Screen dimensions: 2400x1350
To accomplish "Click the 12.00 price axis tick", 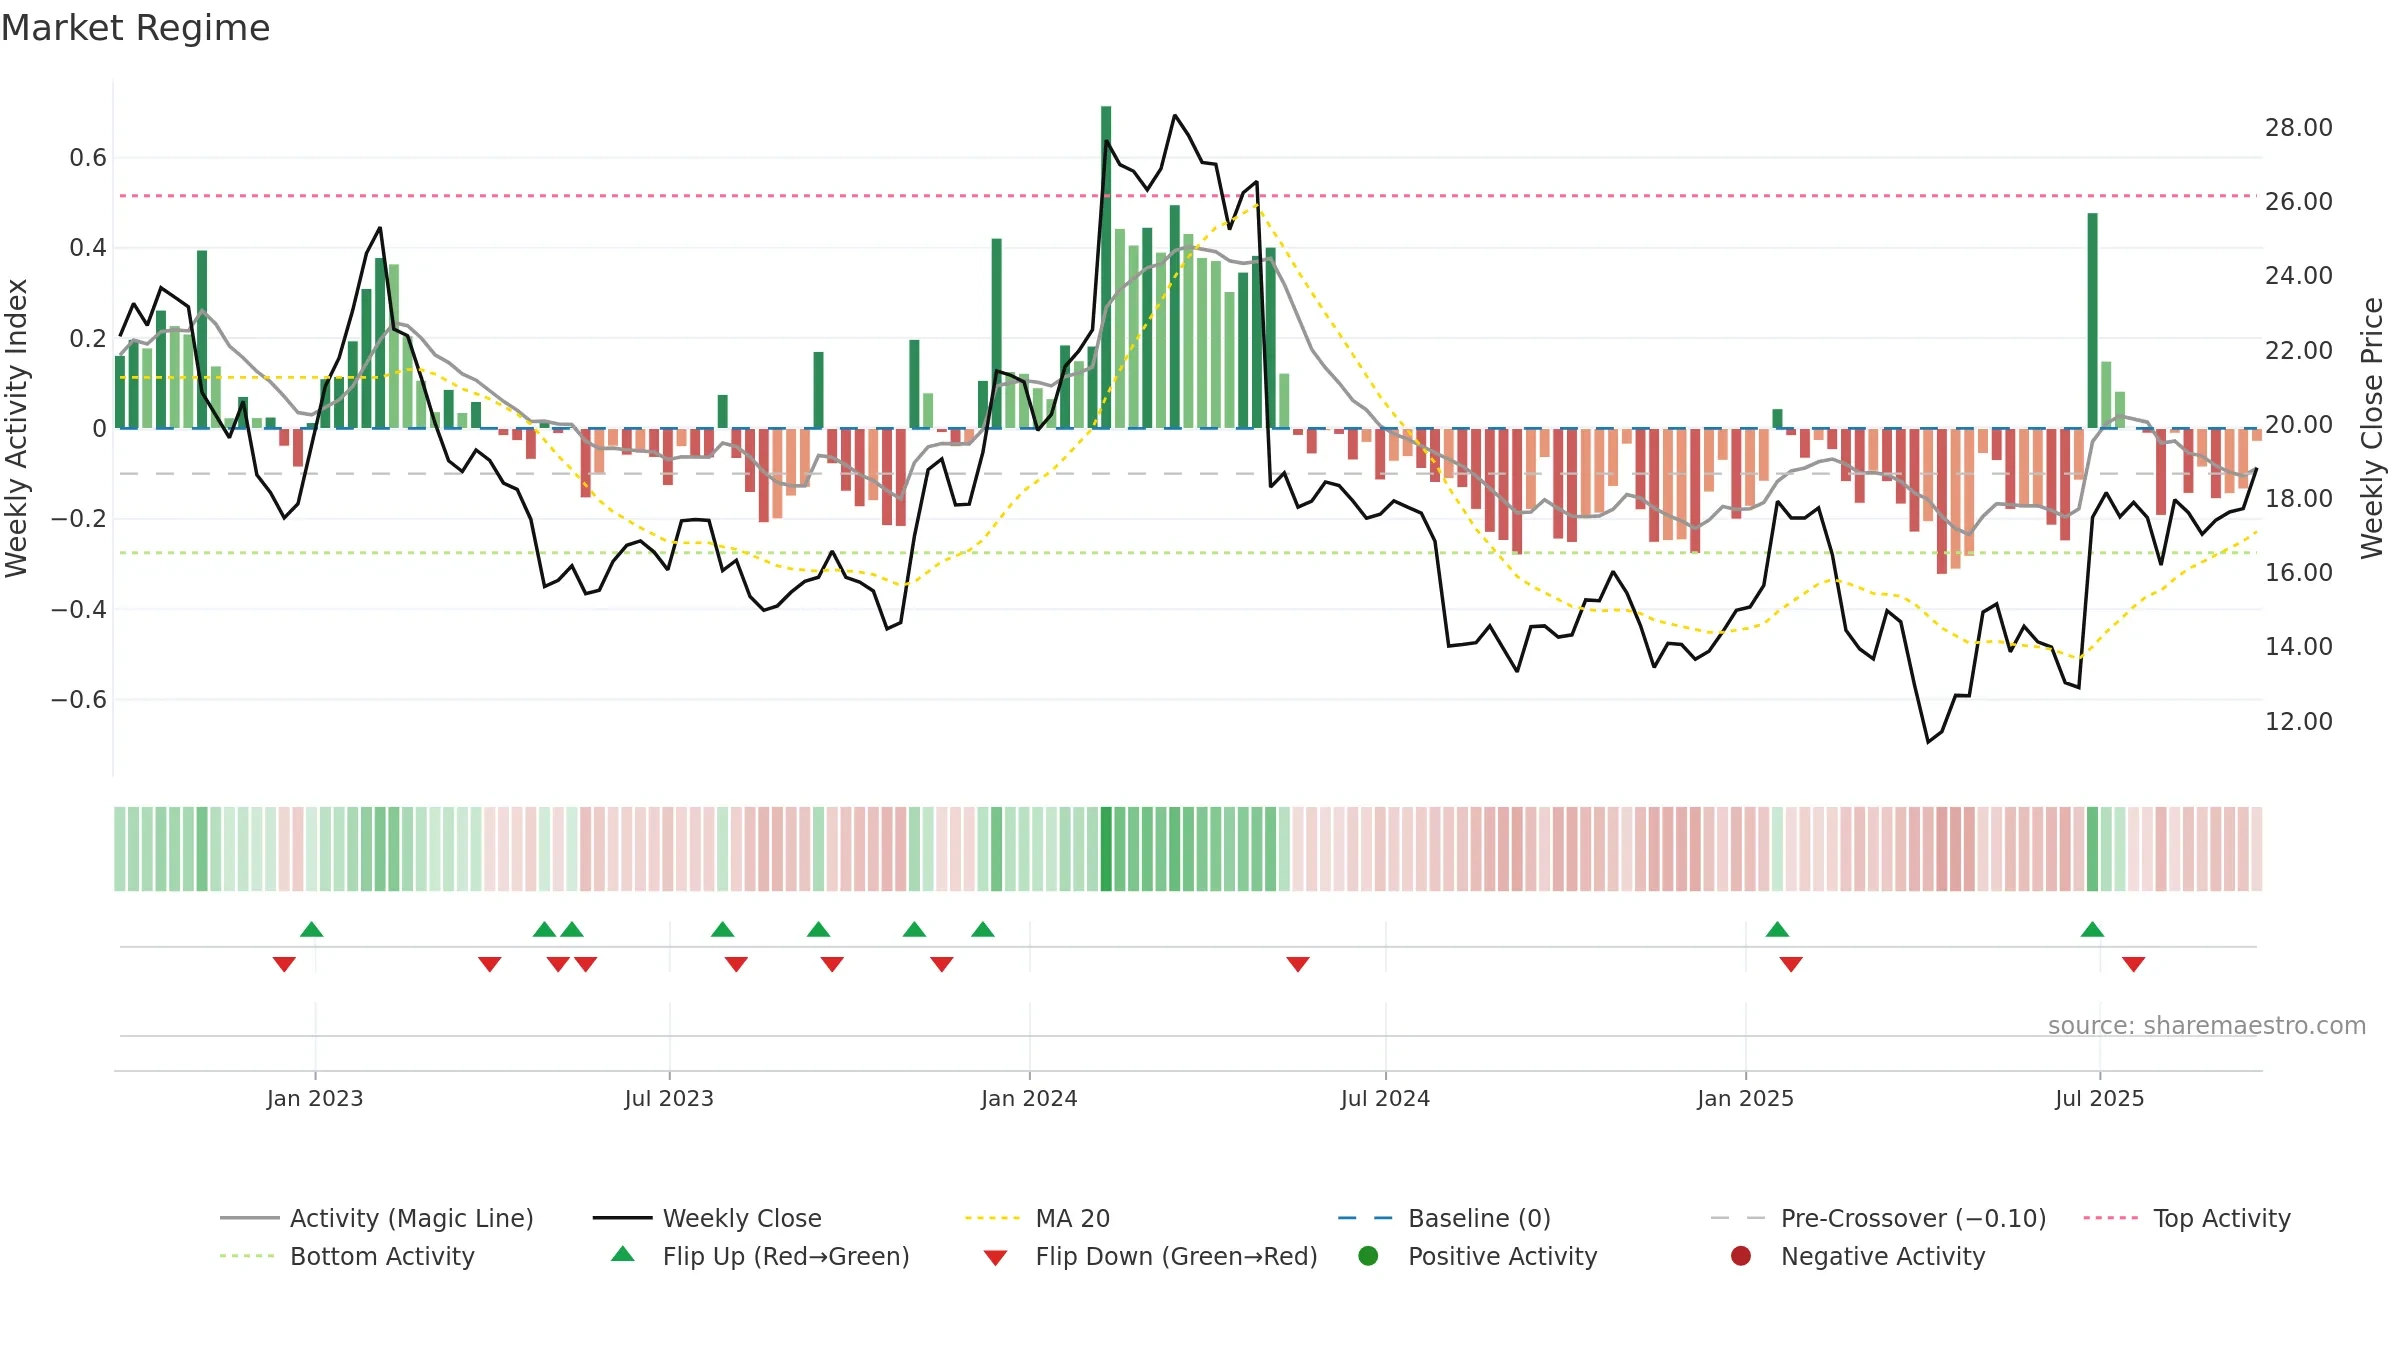I will coord(2298,721).
